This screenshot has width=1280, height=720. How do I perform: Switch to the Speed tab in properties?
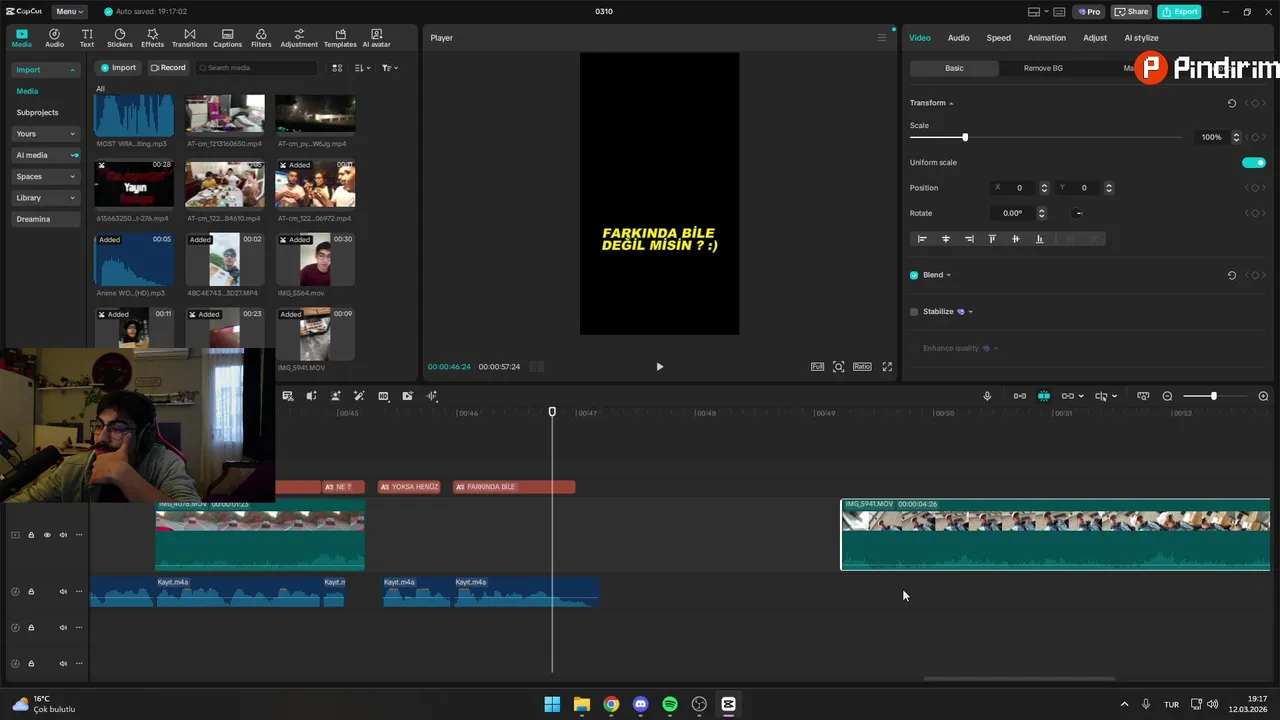[x=998, y=38]
